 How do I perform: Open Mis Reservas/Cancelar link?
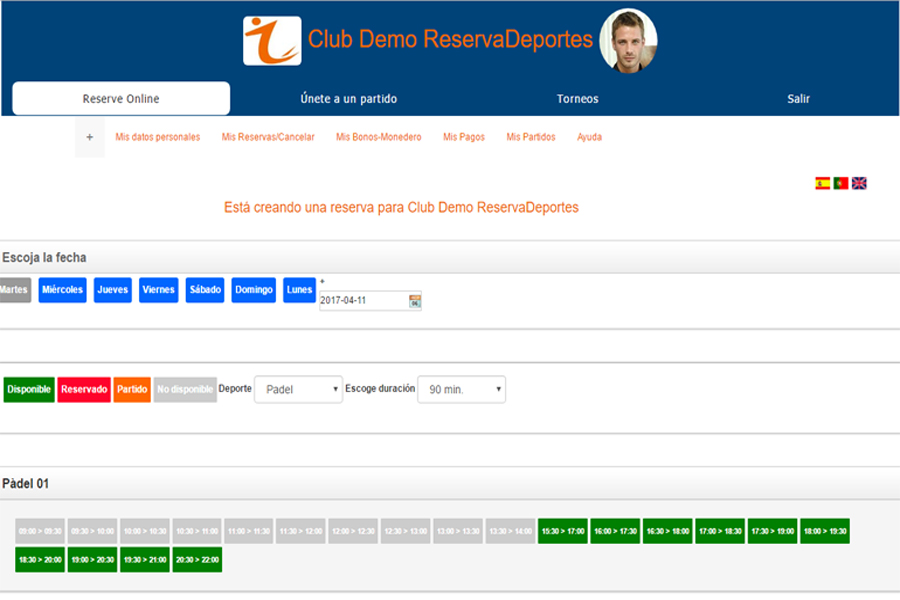point(268,137)
